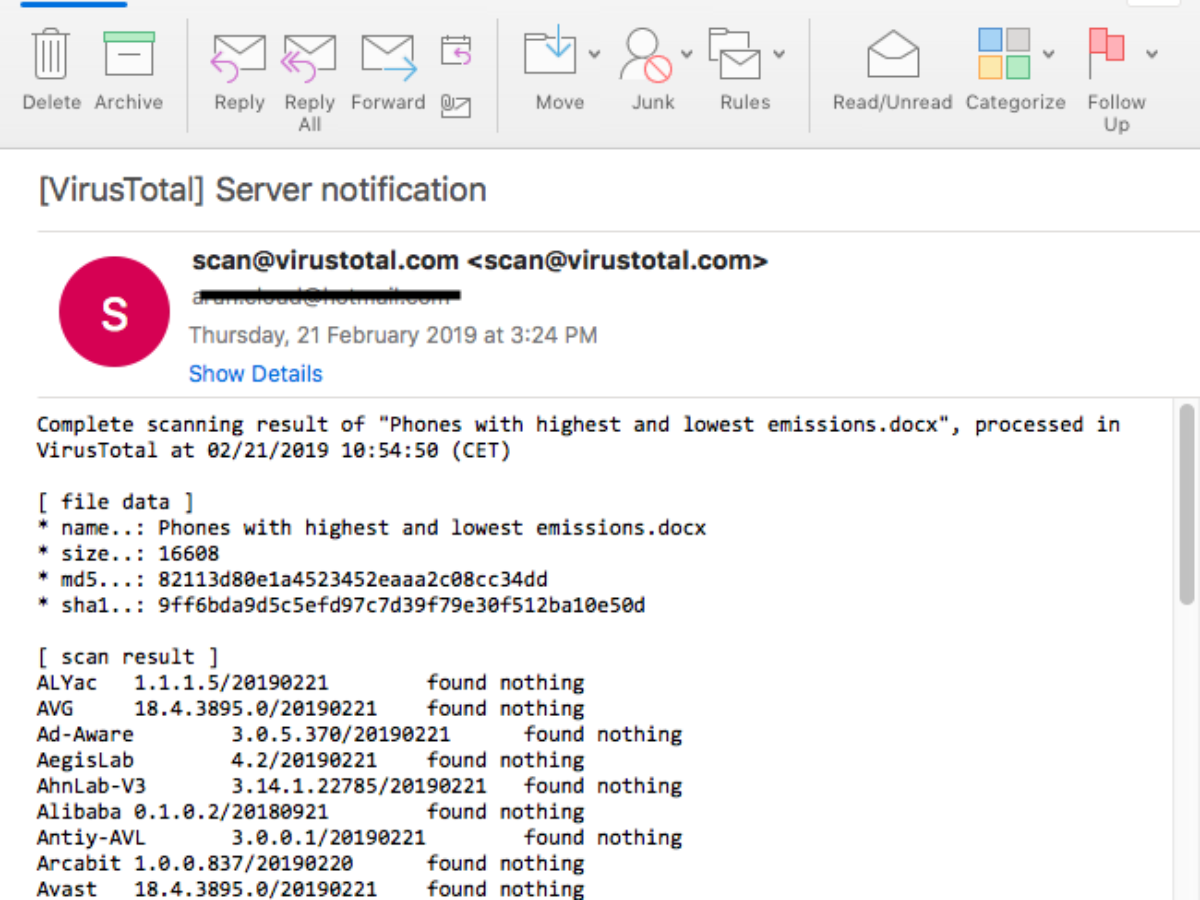Click the Alibaba scan result row
This screenshot has height=900, width=1200.
coord(310,812)
